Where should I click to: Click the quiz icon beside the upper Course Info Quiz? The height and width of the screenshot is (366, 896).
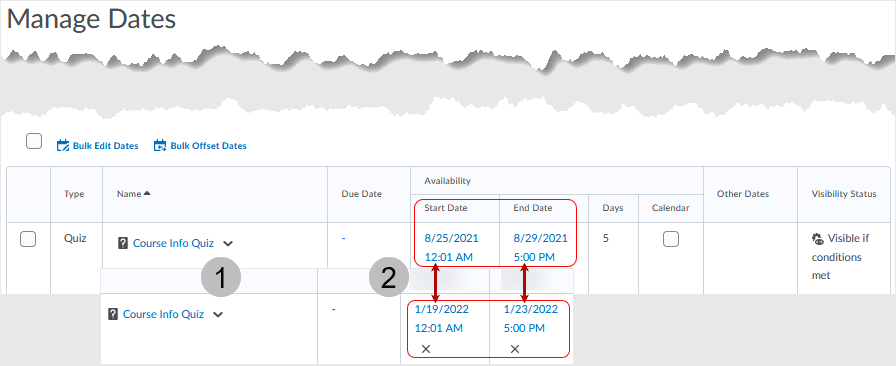pyautogui.click(x=122, y=244)
